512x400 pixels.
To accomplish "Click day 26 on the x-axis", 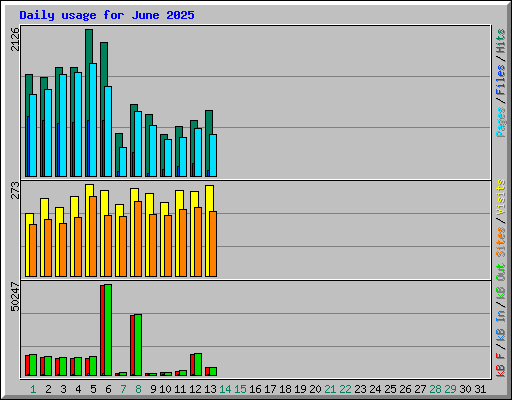I will (x=405, y=389).
